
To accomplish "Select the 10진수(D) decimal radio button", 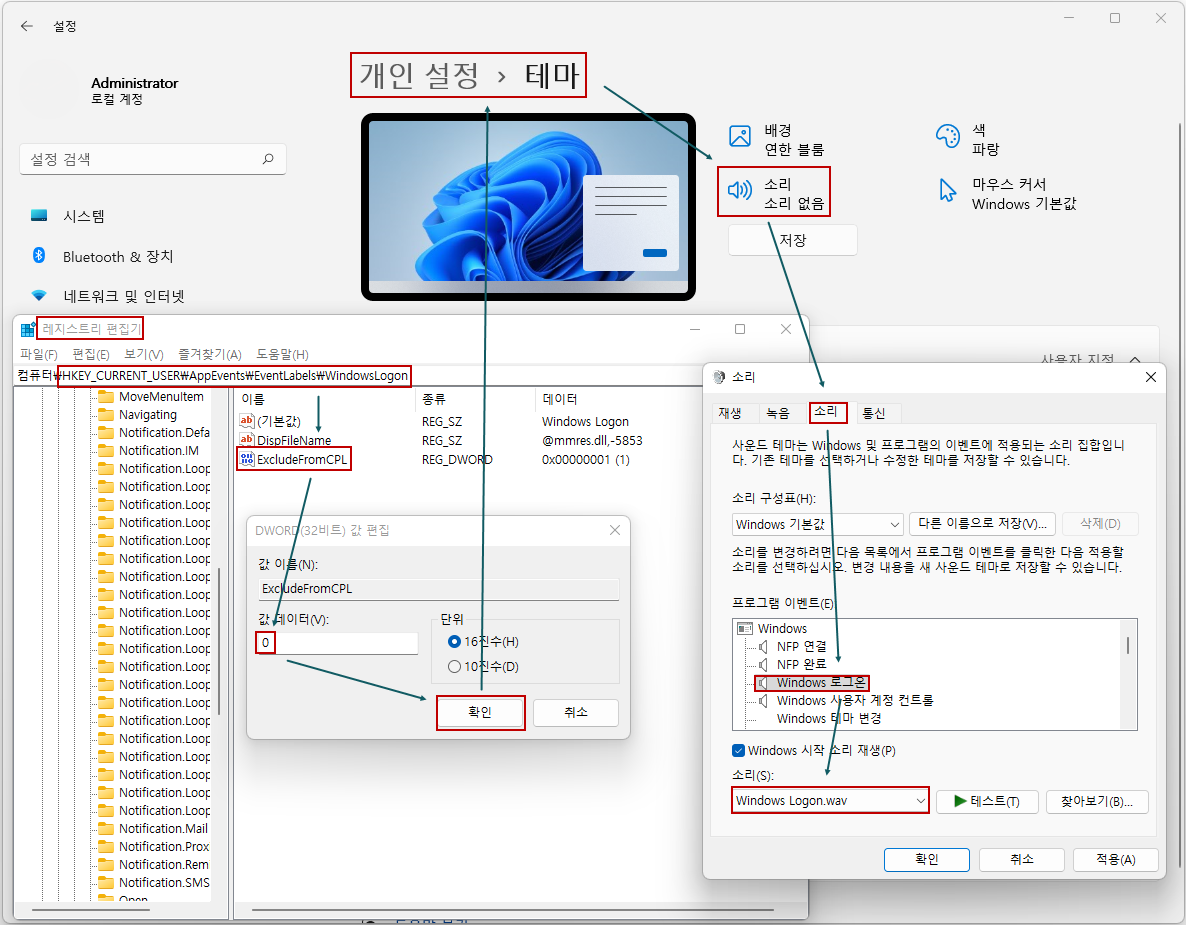I will 455,666.
